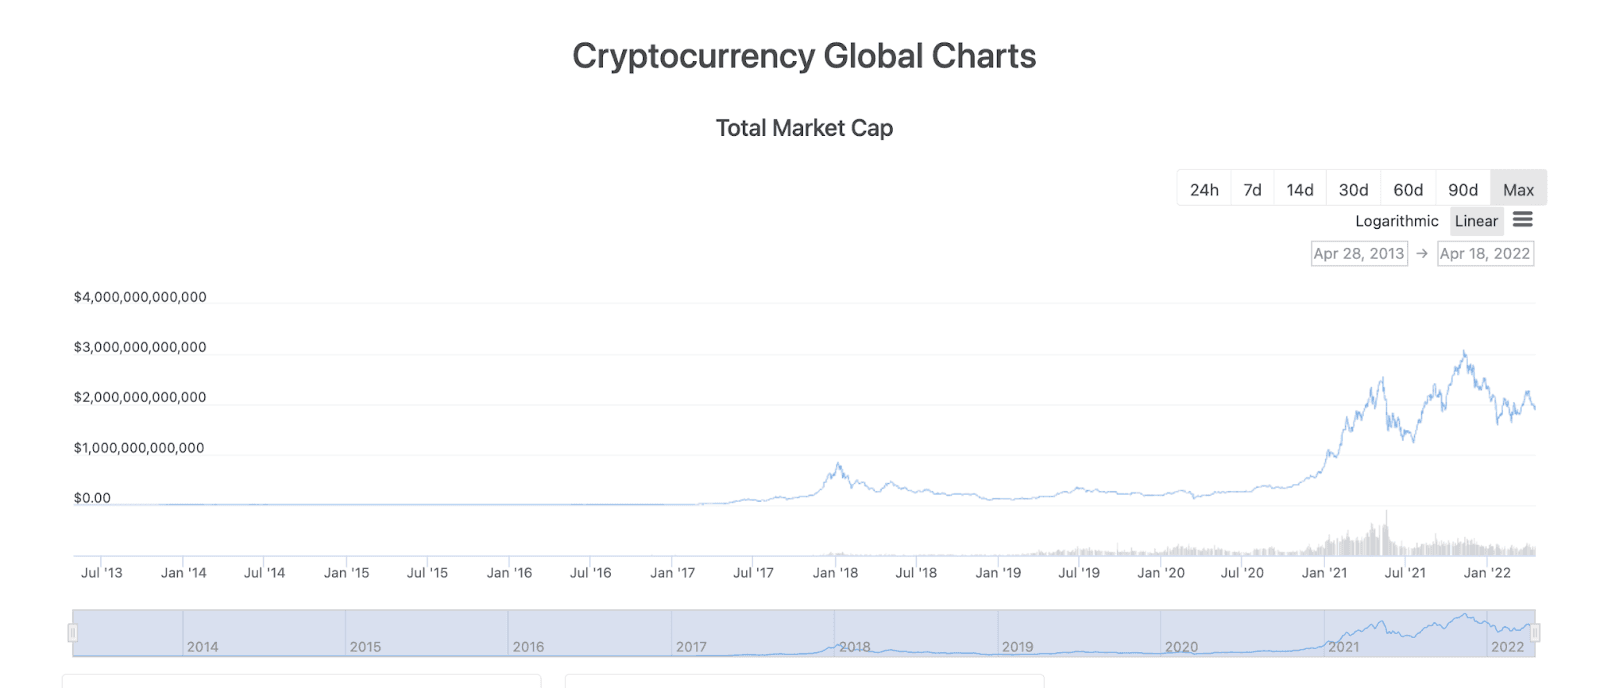Click the start date field showing Apr 28, 2013
This screenshot has width=1600, height=688.
[1358, 253]
